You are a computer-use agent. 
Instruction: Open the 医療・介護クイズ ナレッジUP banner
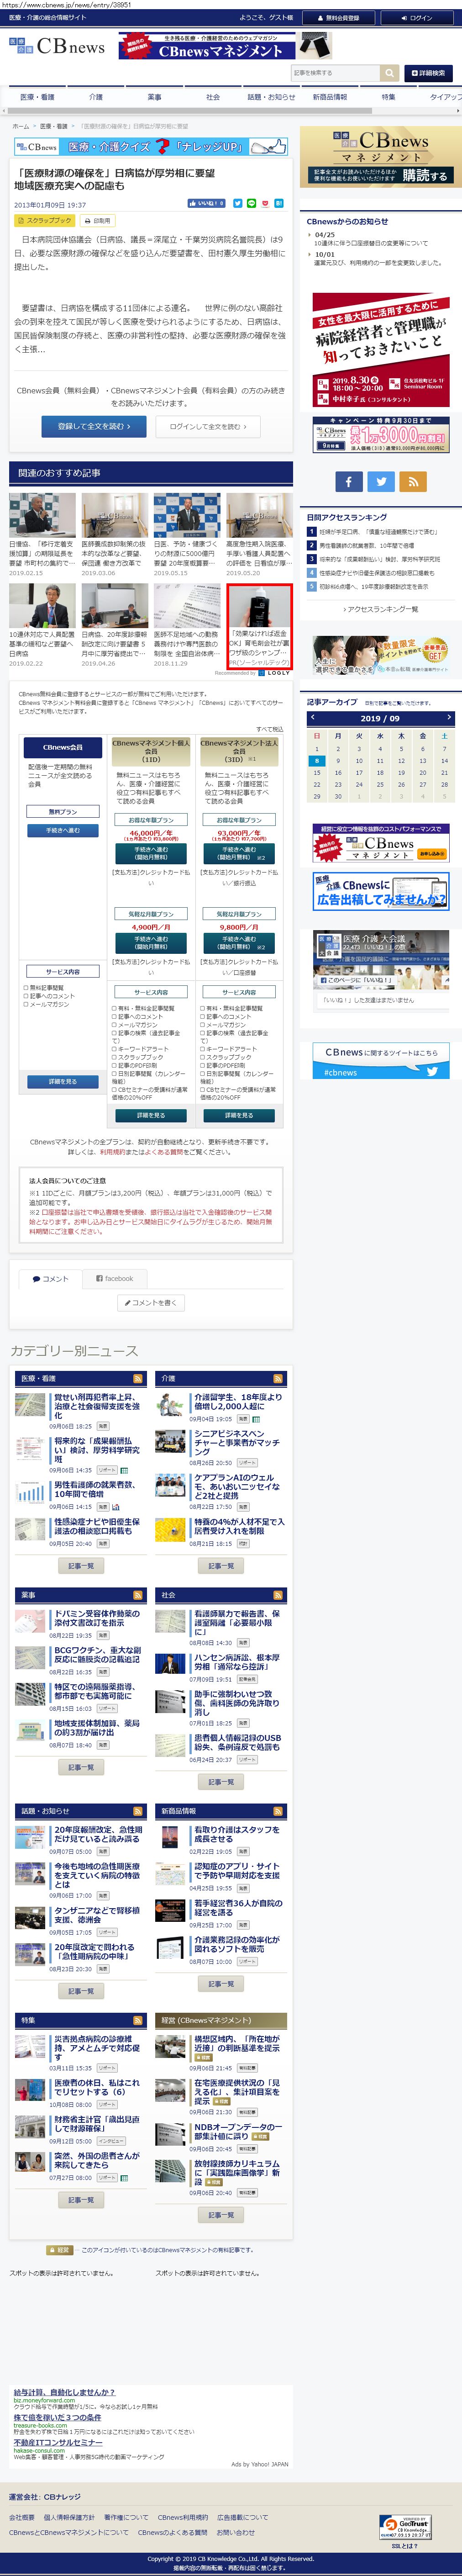[150, 146]
